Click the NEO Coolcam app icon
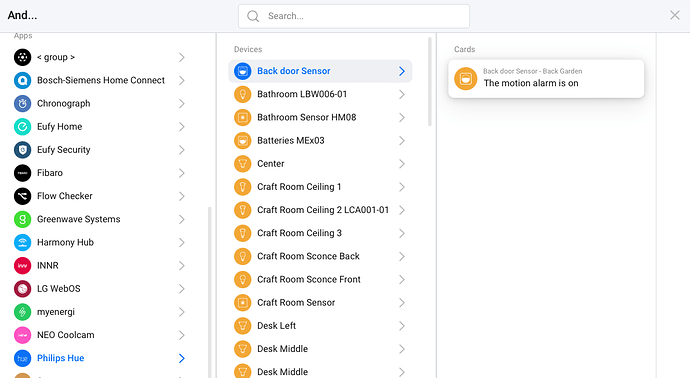This screenshot has height=378, width=690. click(22, 335)
